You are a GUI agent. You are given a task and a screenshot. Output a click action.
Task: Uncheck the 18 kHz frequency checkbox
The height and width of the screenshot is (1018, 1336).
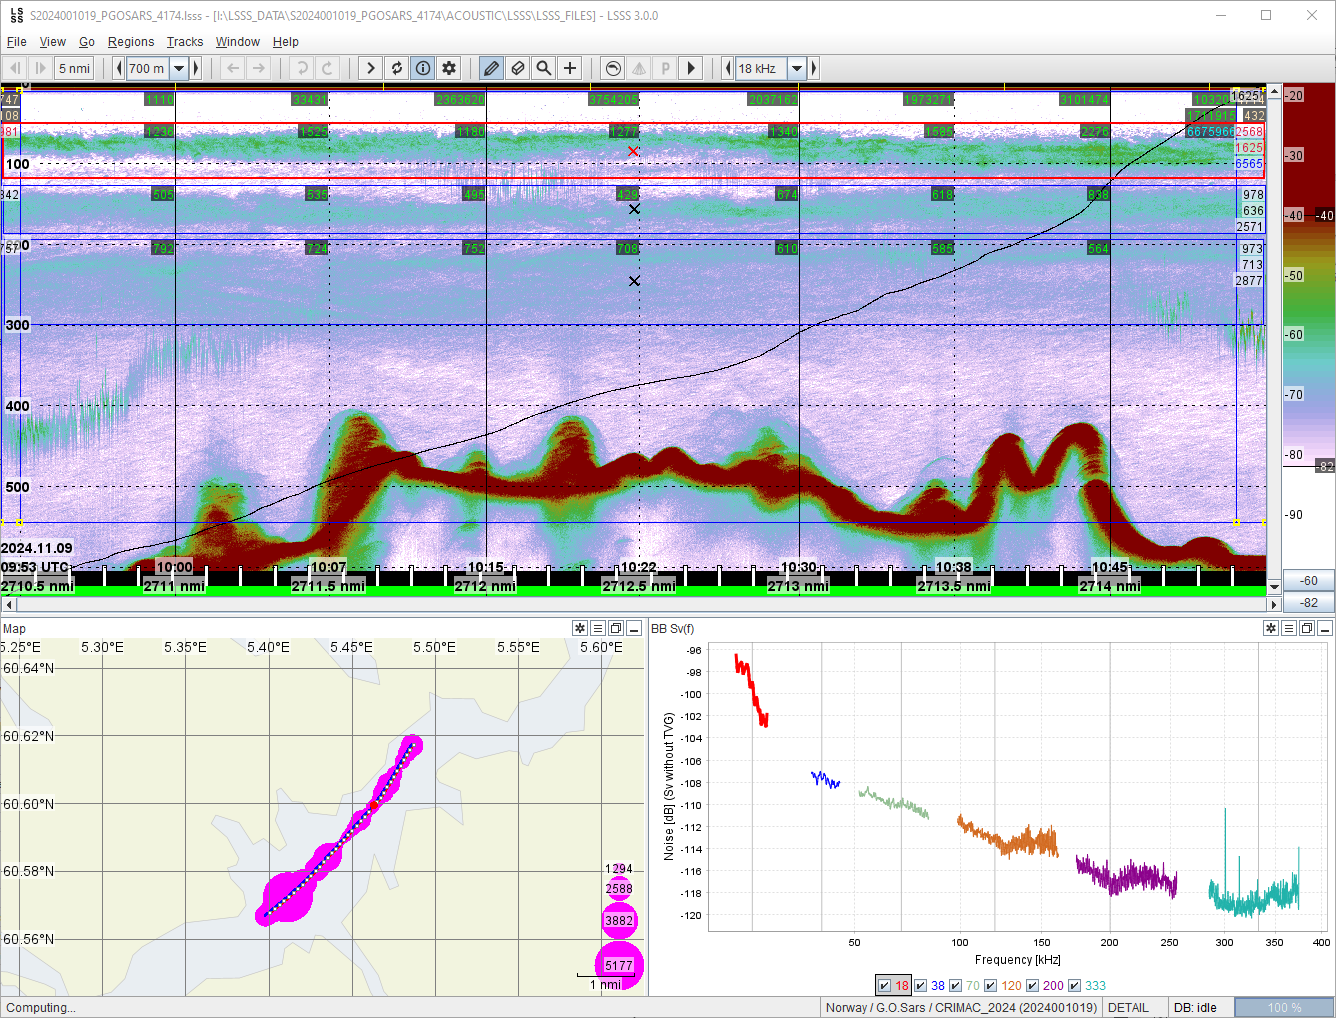tap(884, 985)
